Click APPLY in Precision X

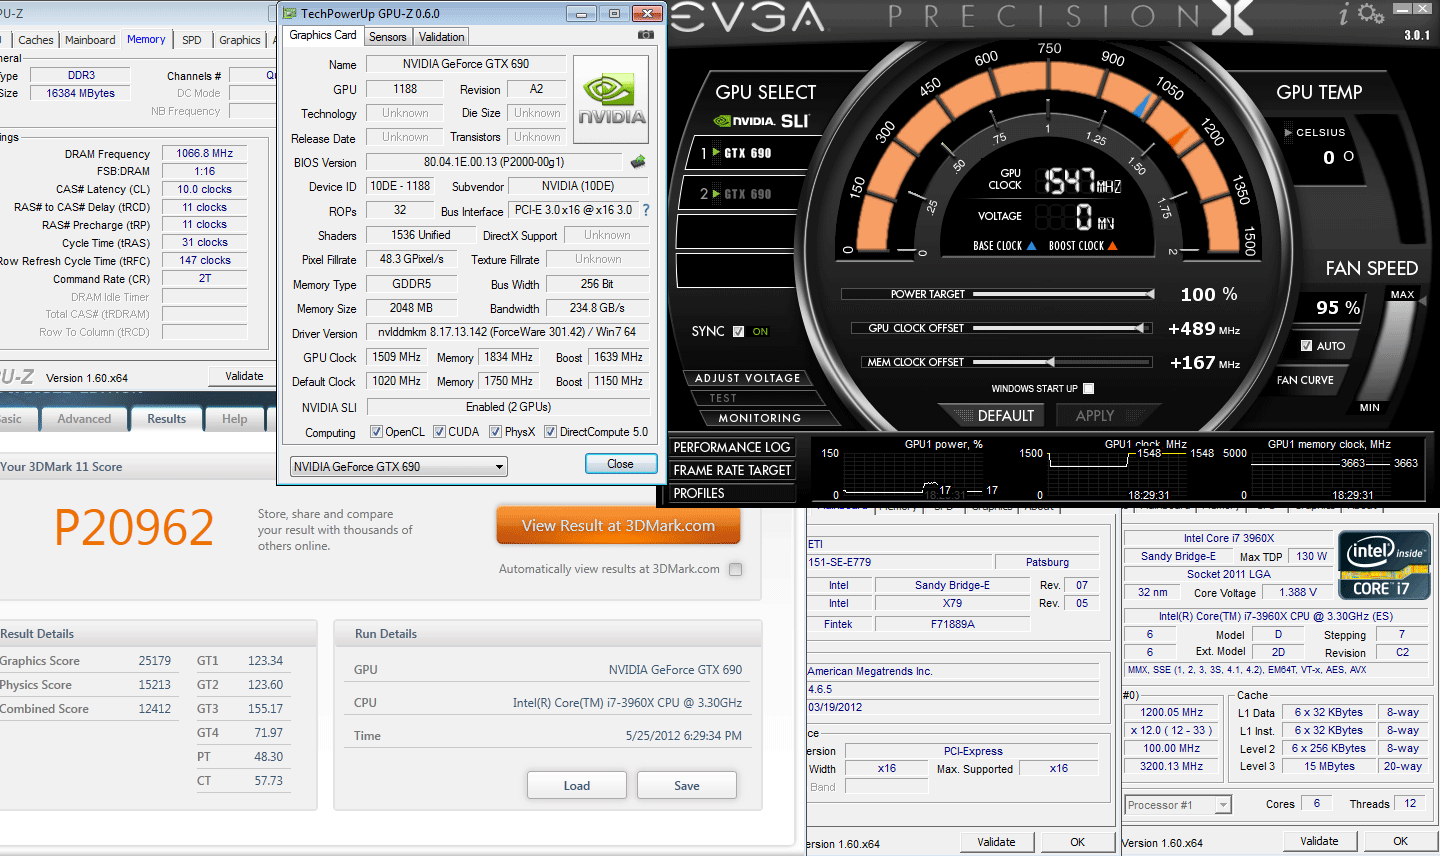pos(1095,416)
